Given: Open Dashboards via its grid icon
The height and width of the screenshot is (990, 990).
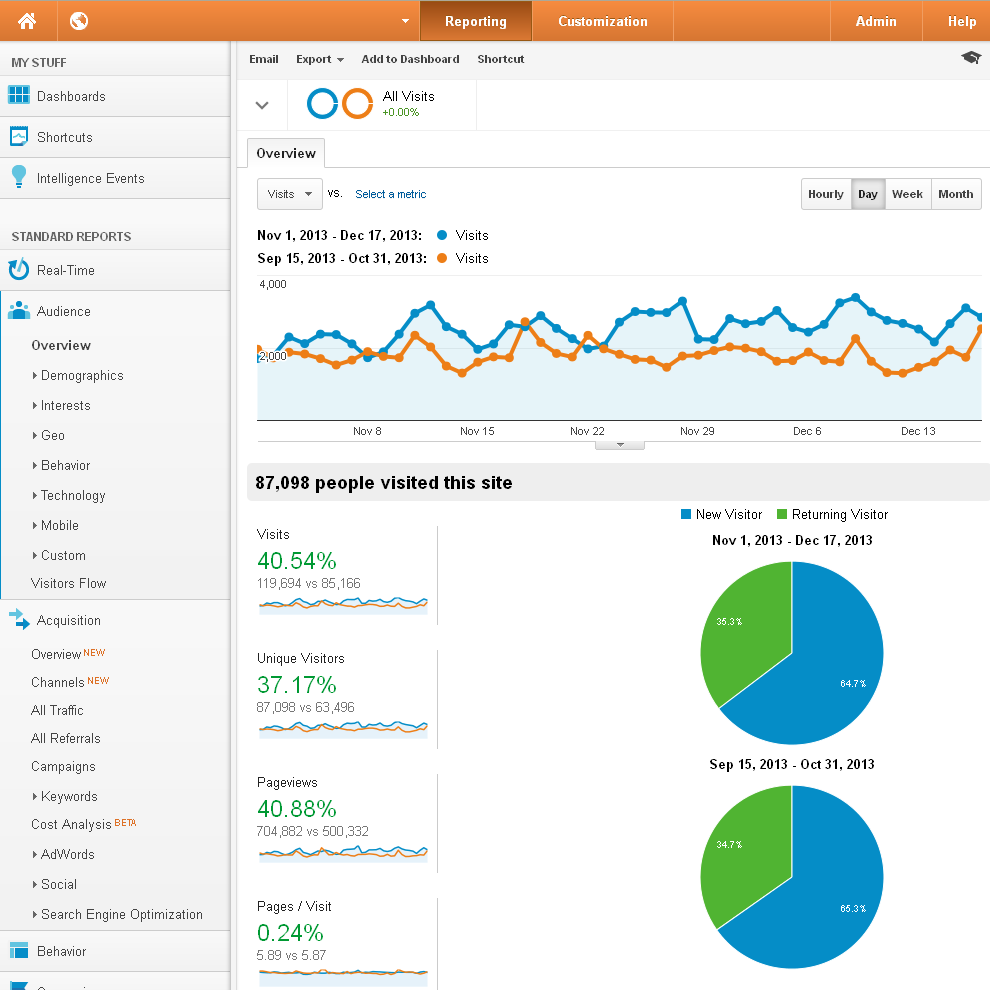Looking at the screenshot, I should [19, 96].
